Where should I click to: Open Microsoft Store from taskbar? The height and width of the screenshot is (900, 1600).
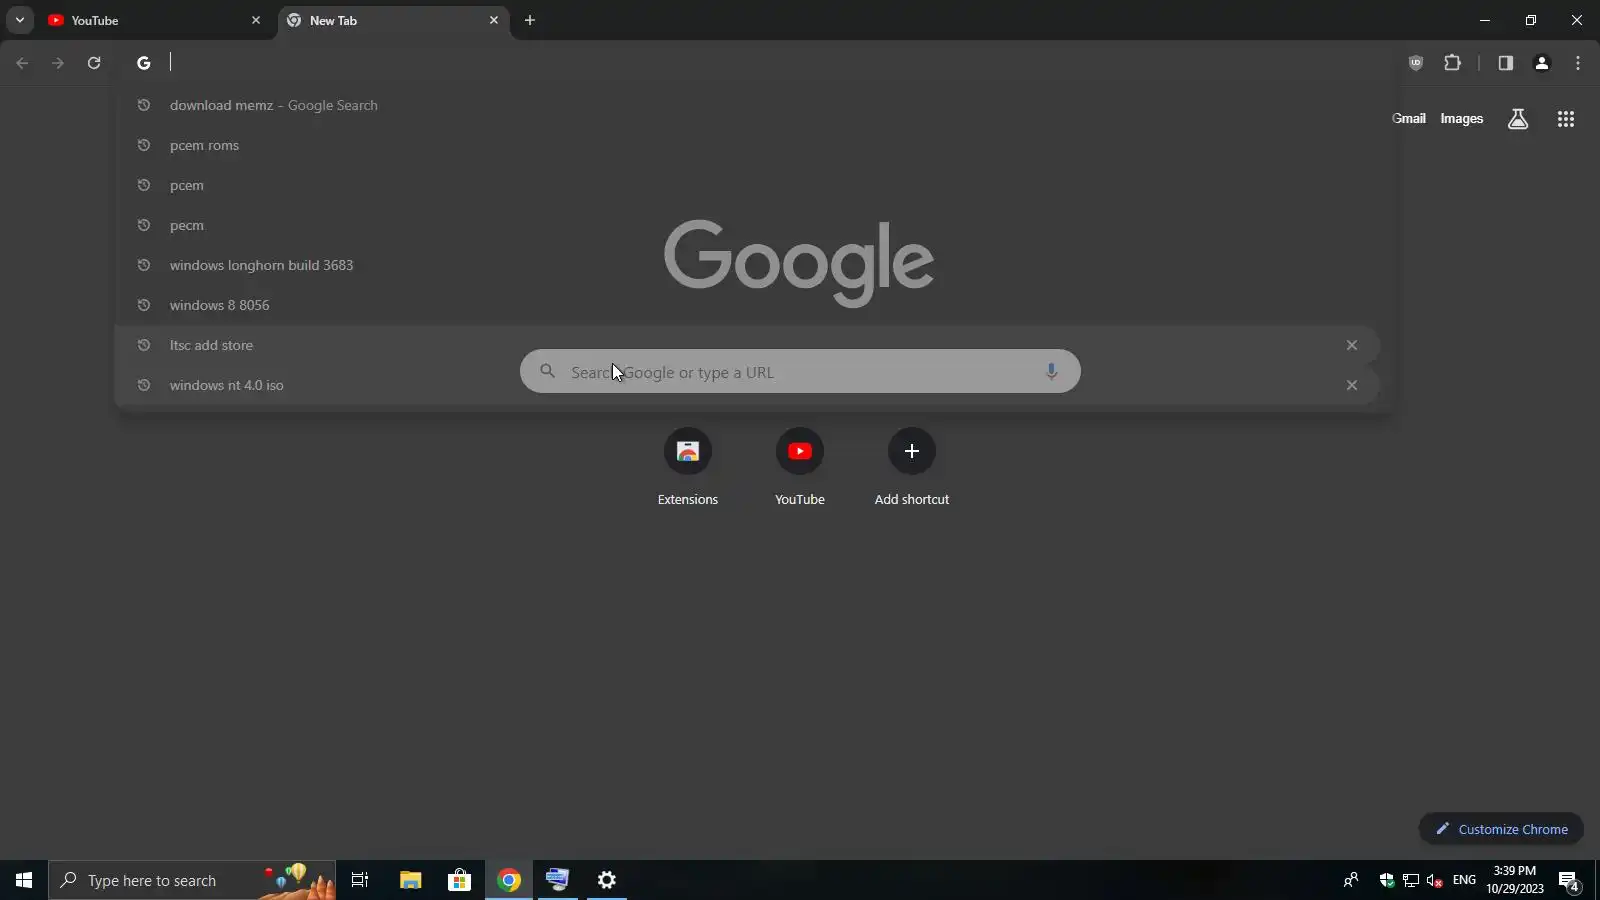[x=460, y=880]
